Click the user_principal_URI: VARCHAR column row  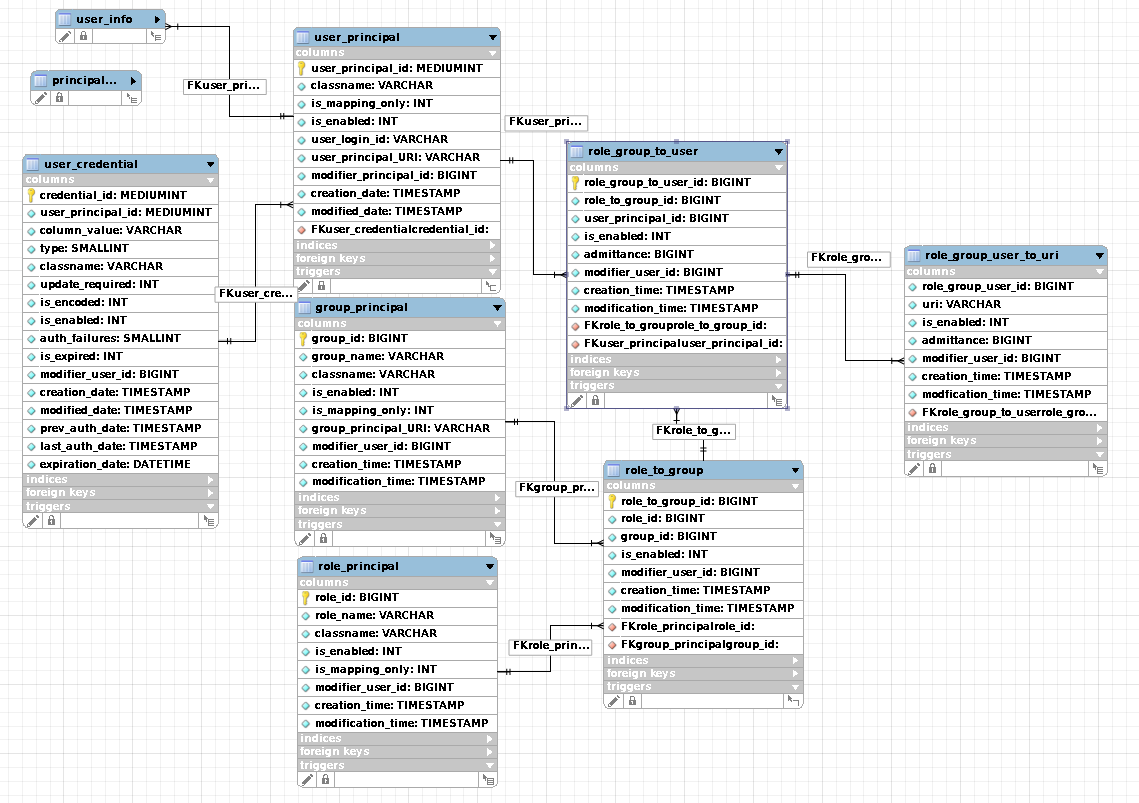395,157
